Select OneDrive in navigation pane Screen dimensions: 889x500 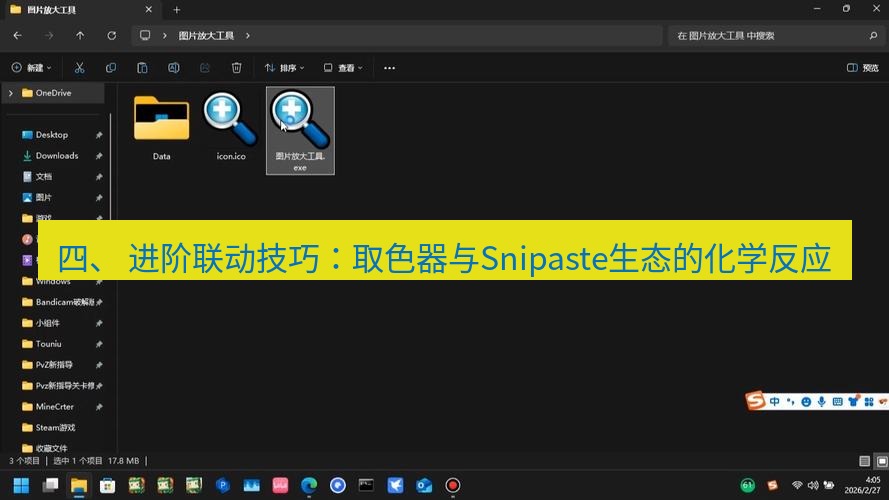tap(53, 93)
